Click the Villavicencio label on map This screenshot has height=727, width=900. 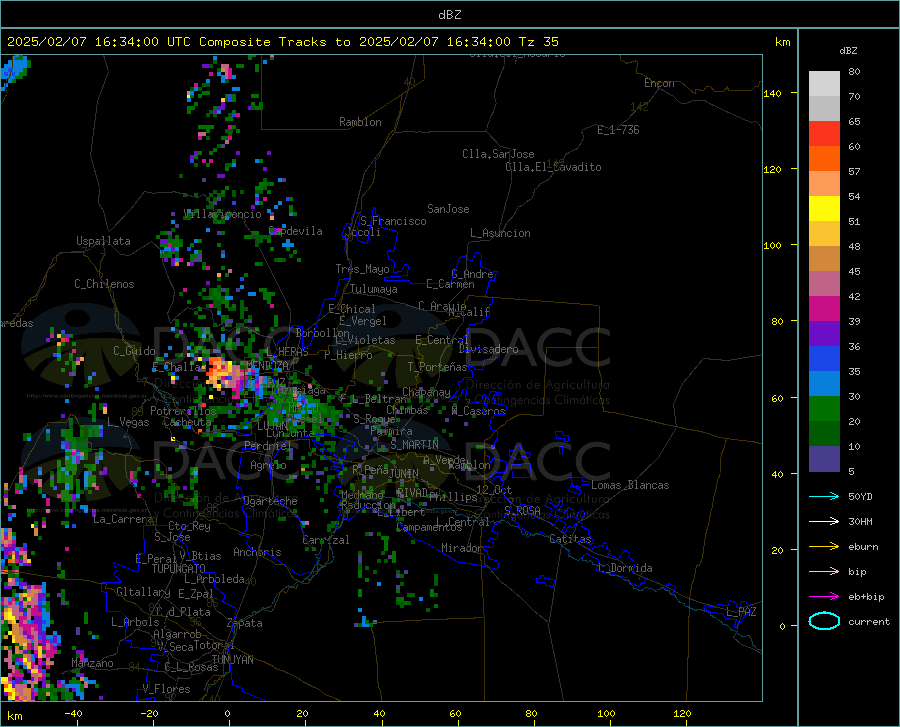point(222,214)
